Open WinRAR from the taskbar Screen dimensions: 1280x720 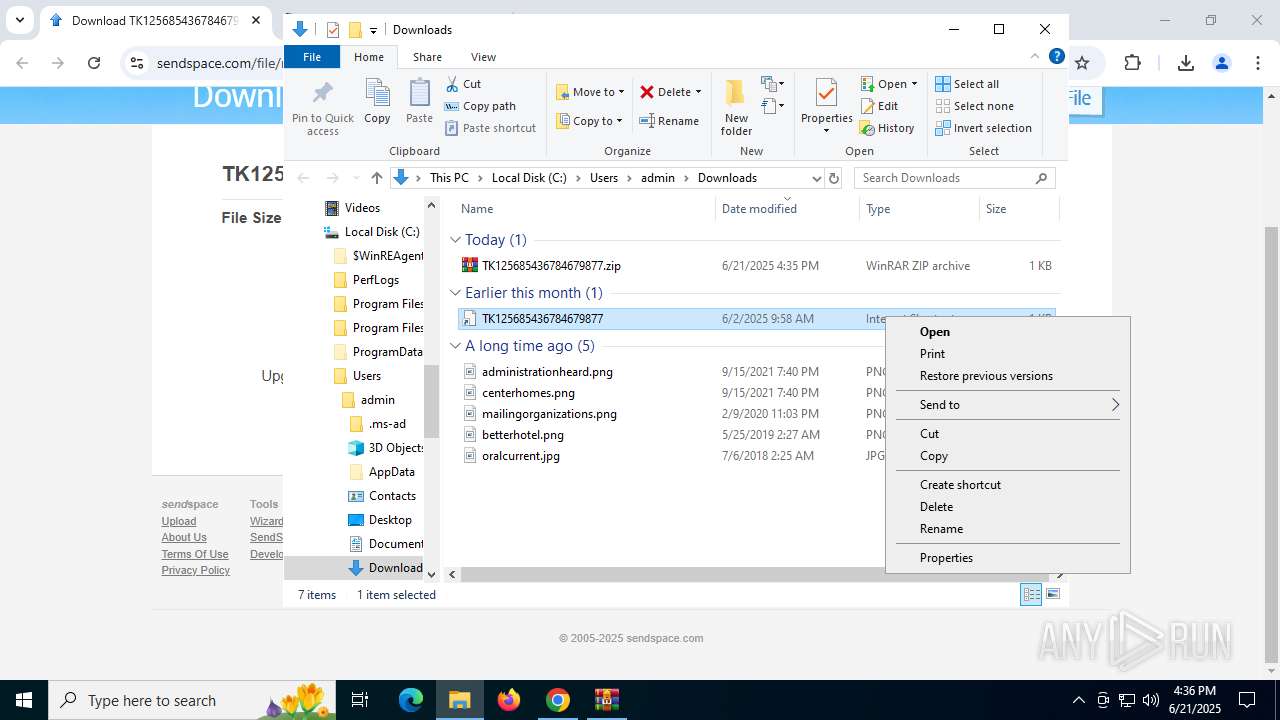pyautogui.click(x=607, y=700)
